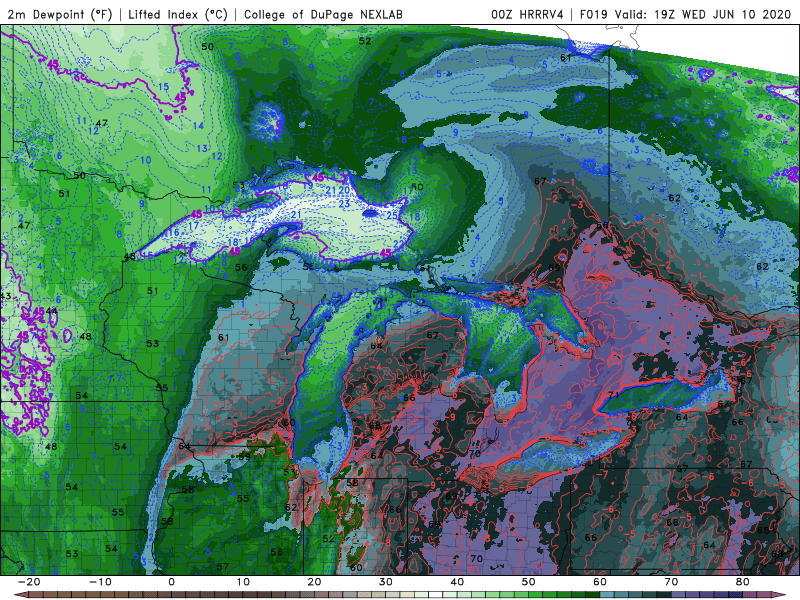Click the black '44' dewpoint value
The image size is (800, 600).
(x=52, y=311)
